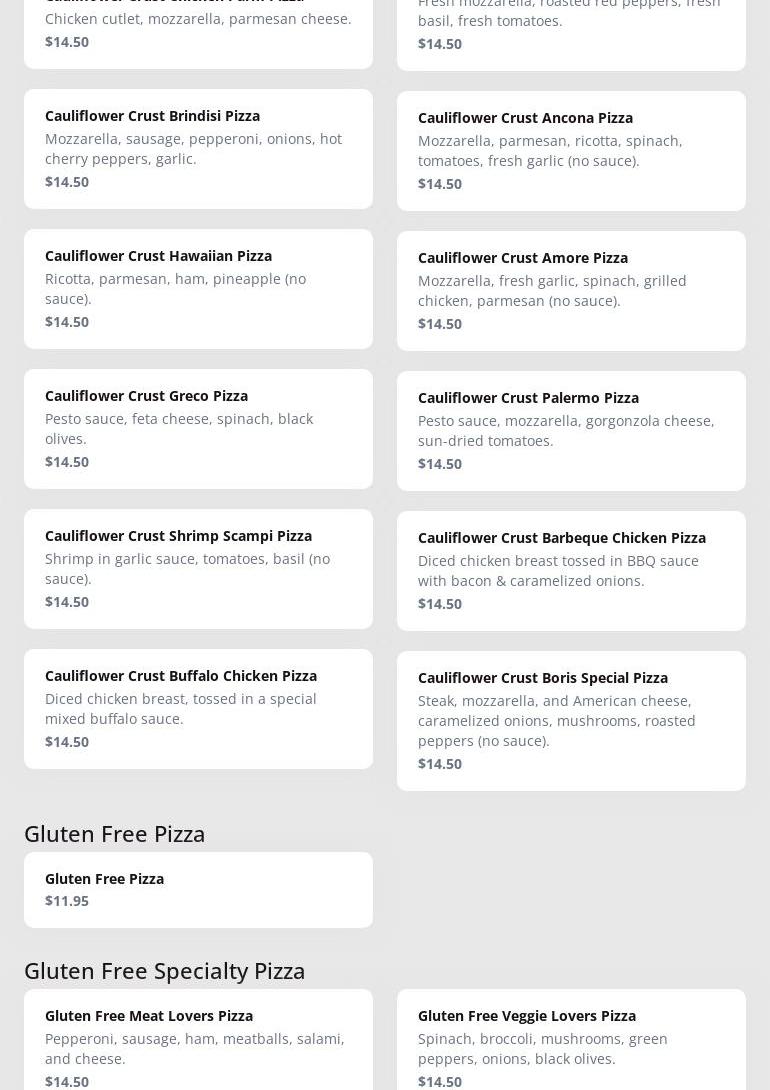Open Cauliflower Crust Greco Pizza
The image size is (770, 1090).
point(198,428)
